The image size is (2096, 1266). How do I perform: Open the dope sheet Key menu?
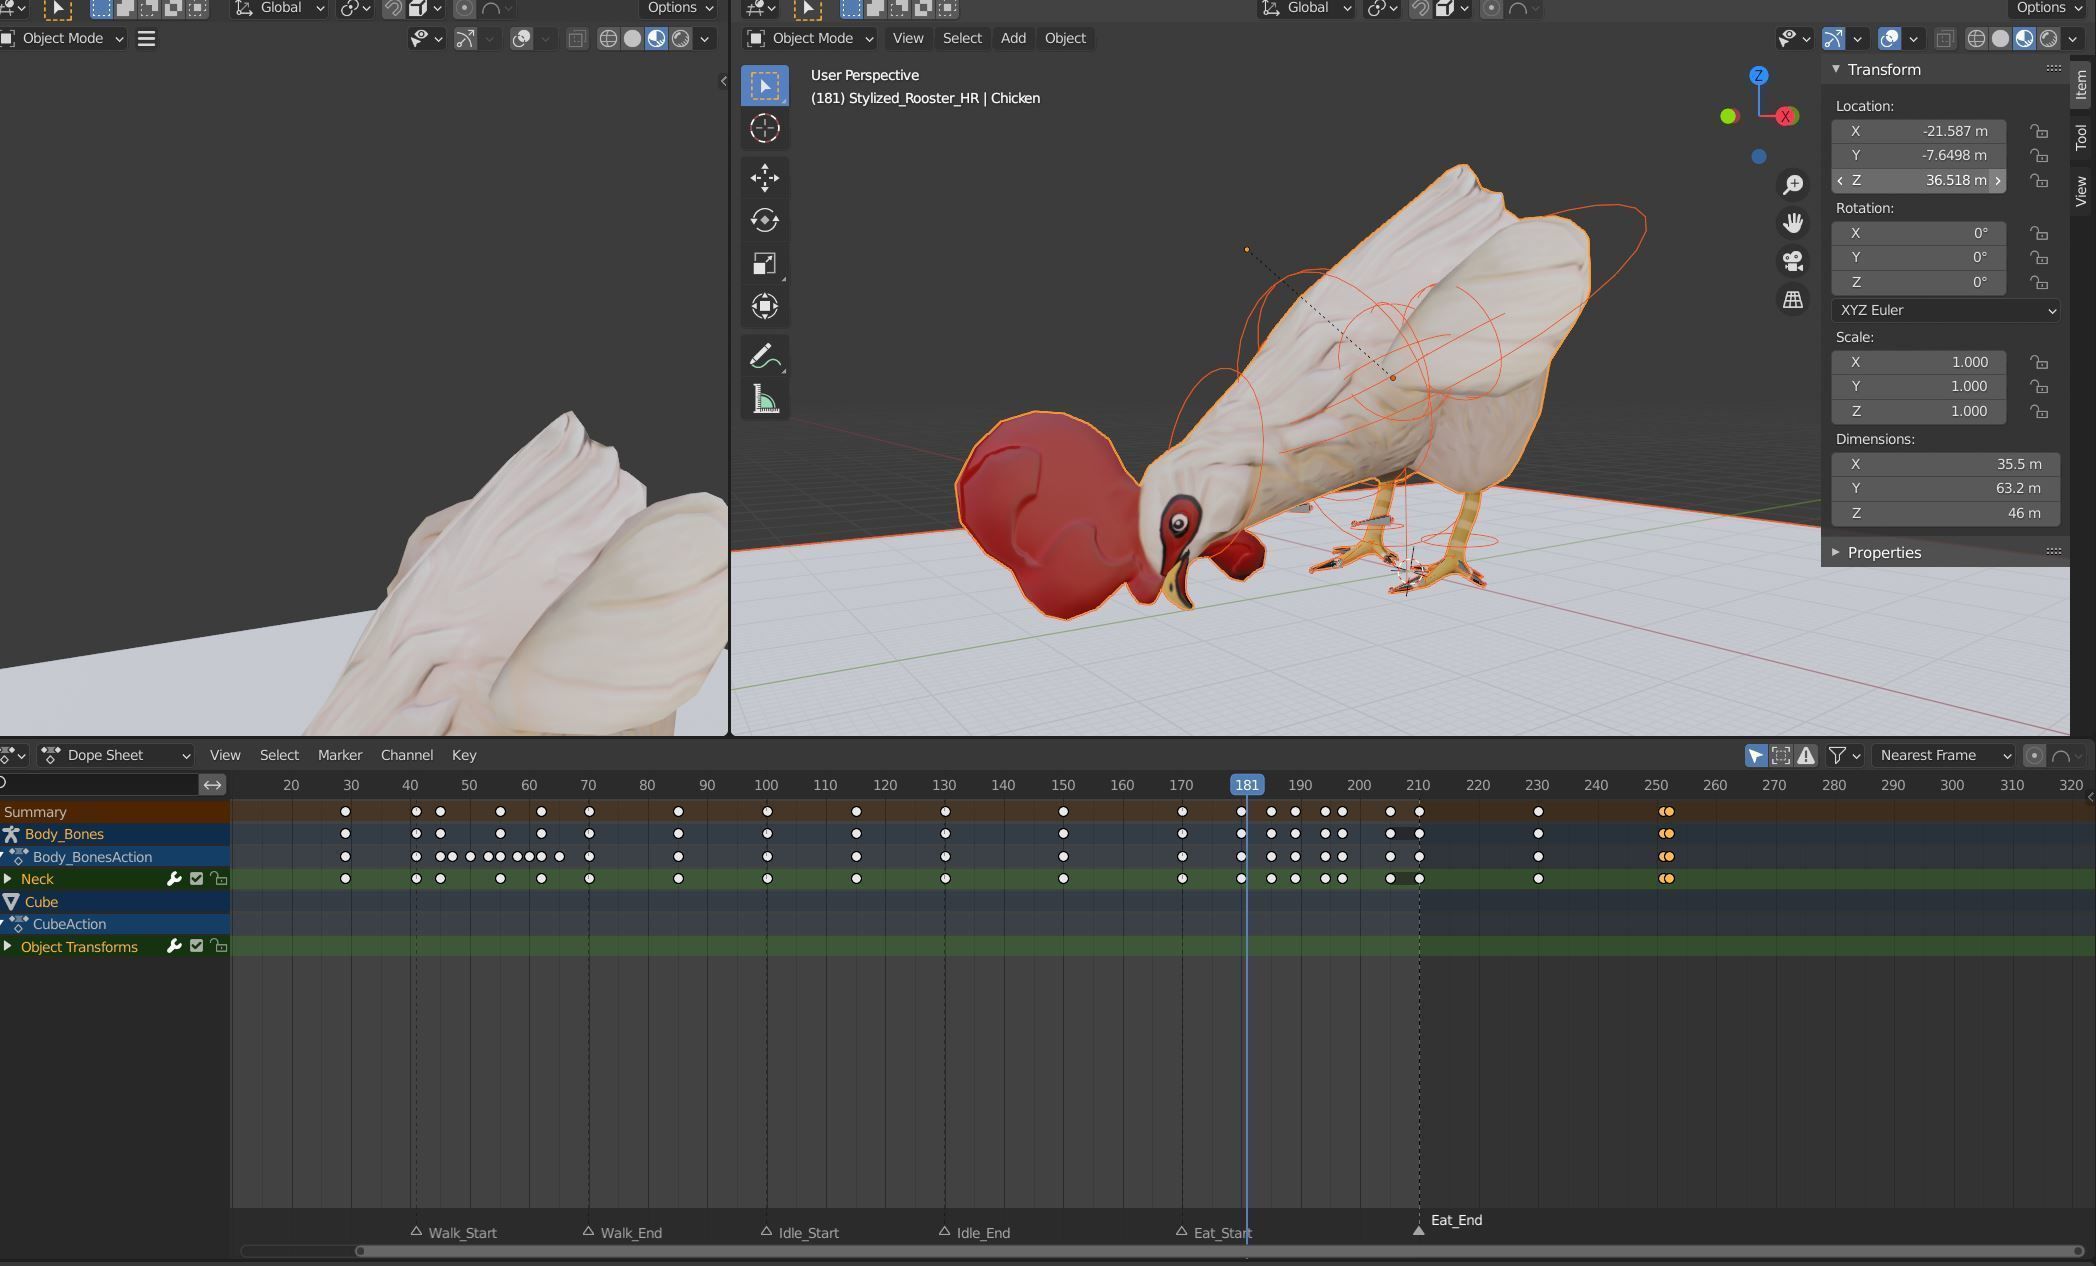point(464,755)
